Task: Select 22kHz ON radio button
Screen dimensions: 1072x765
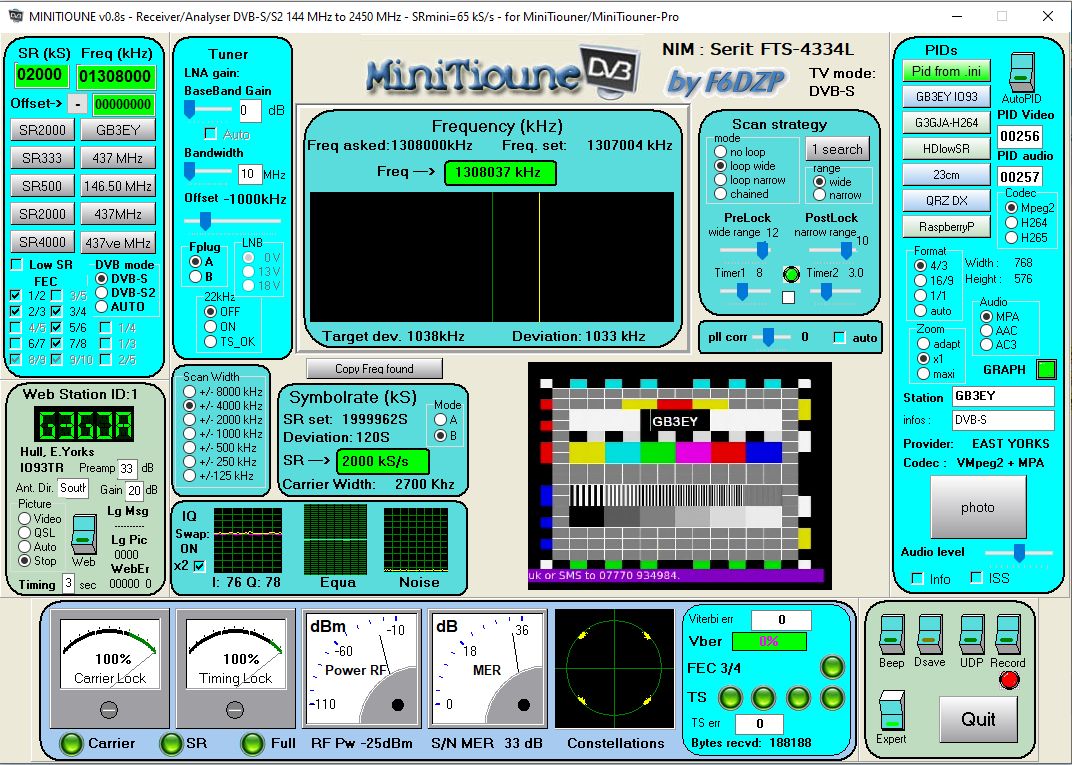Action: click(211, 327)
